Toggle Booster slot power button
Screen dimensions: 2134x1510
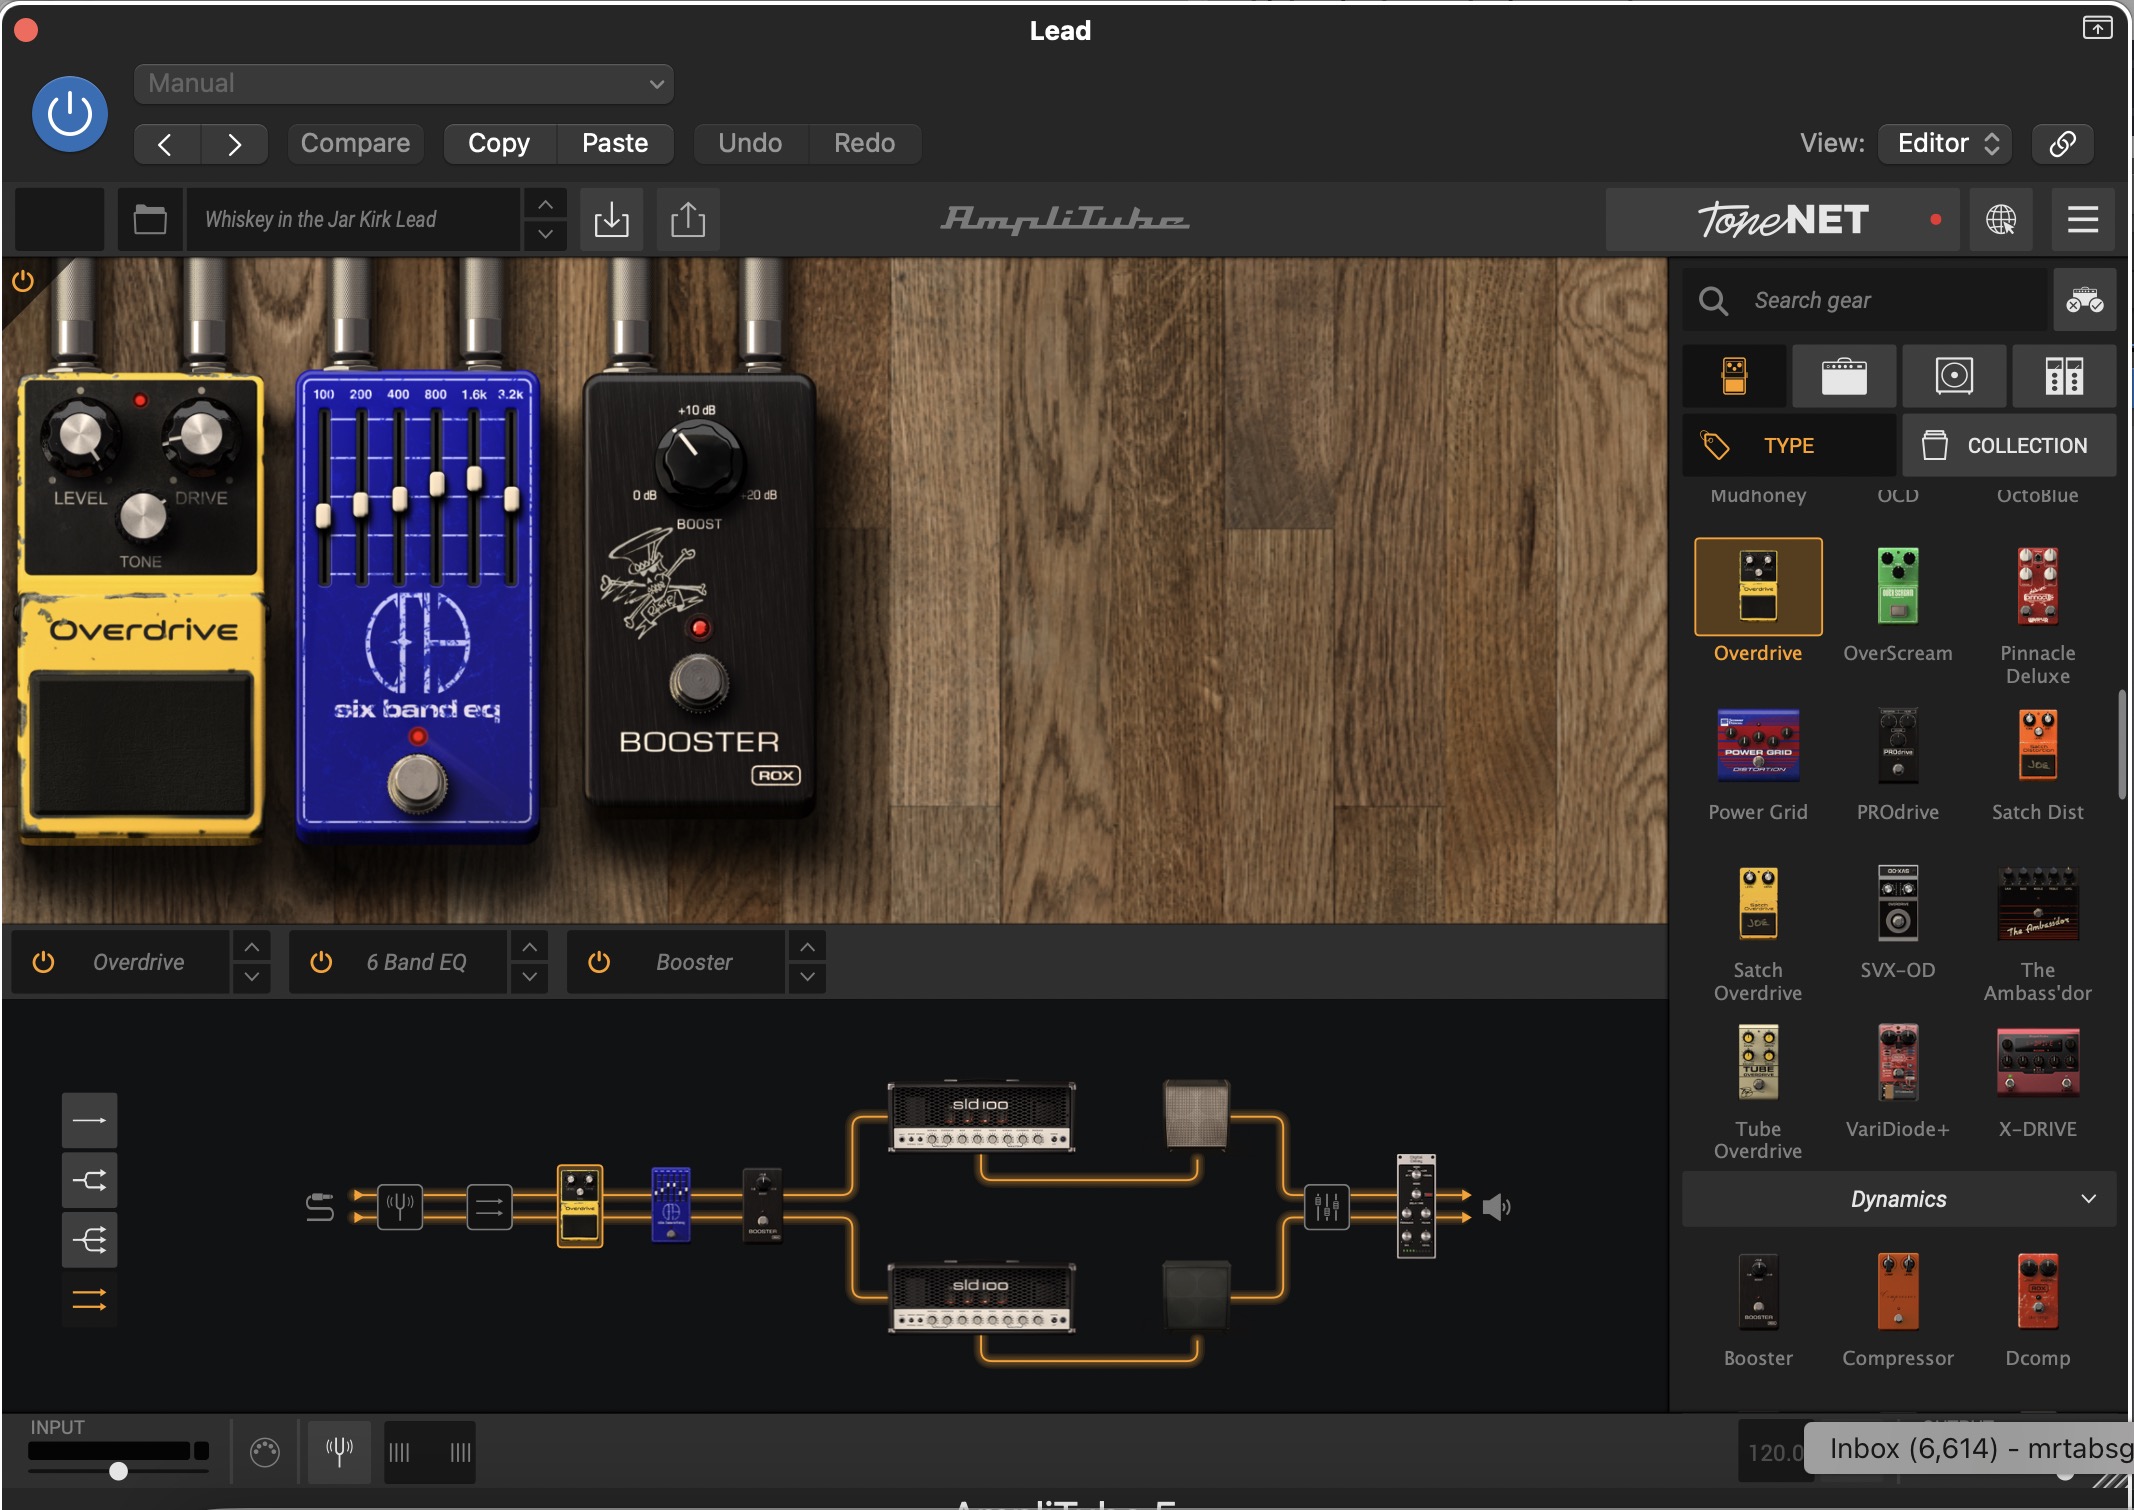coord(599,962)
